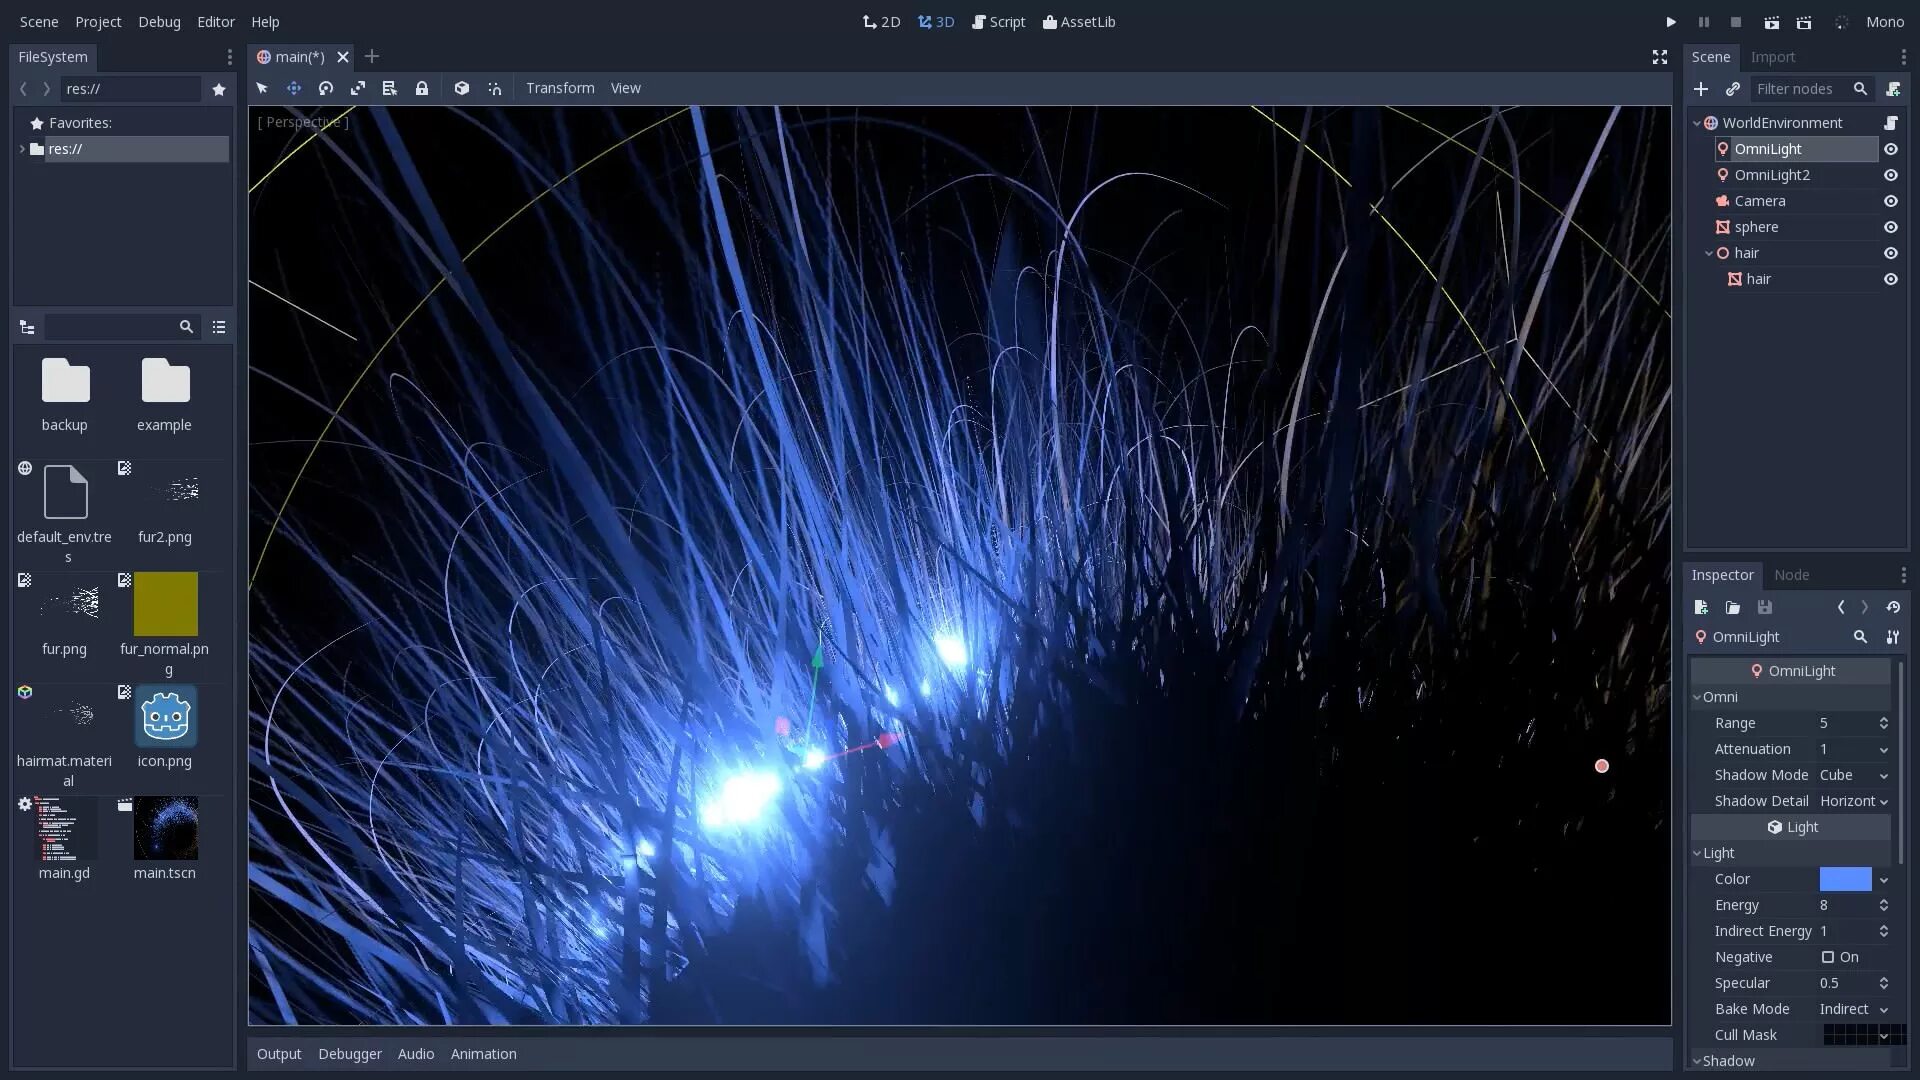Open the Transform menu button

(x=560, y=88)
